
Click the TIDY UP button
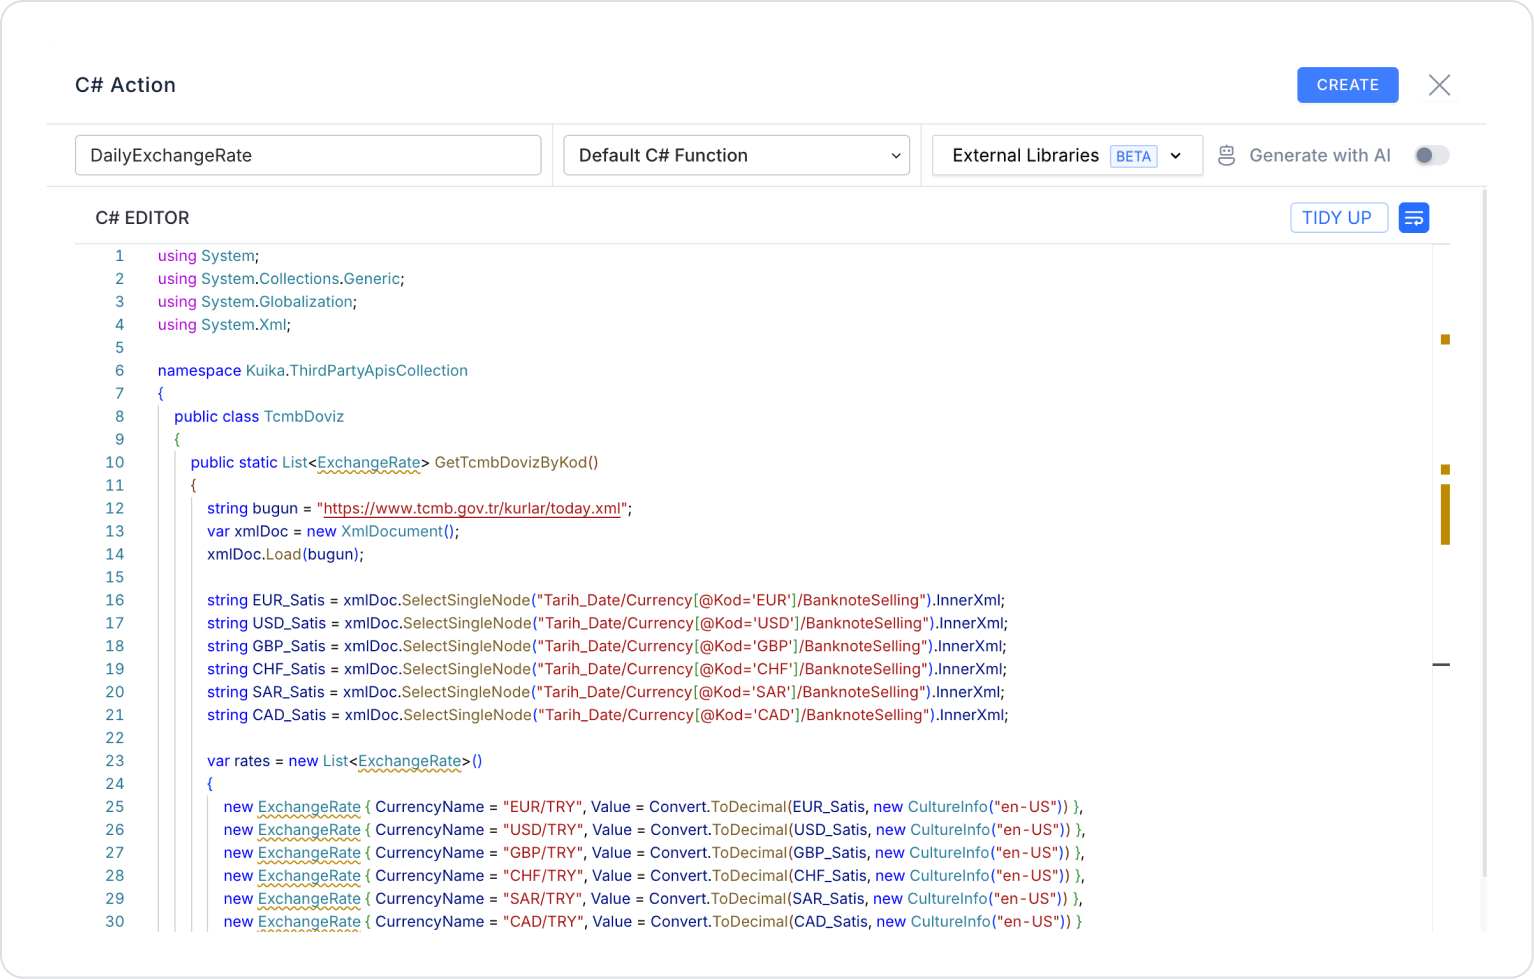pyautogui.click(x=1338, y=218)
